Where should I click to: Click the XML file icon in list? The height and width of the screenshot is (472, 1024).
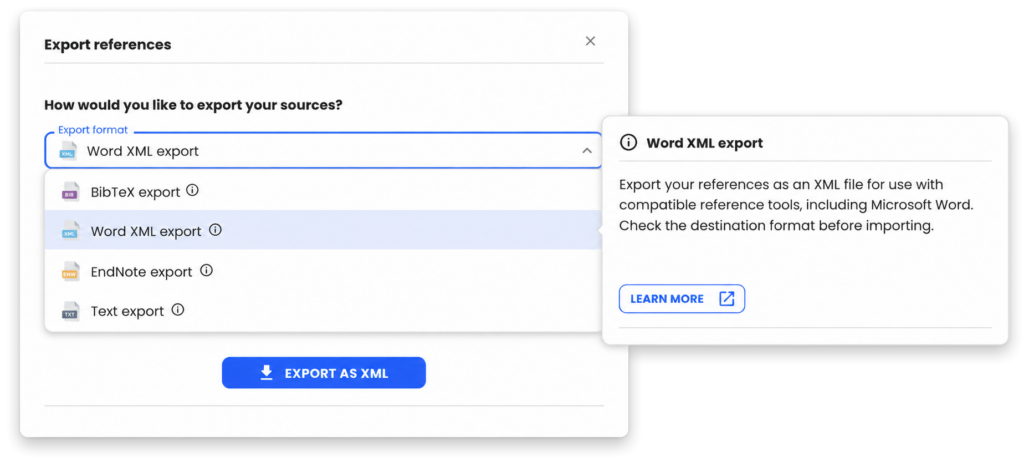coord(70,231)
